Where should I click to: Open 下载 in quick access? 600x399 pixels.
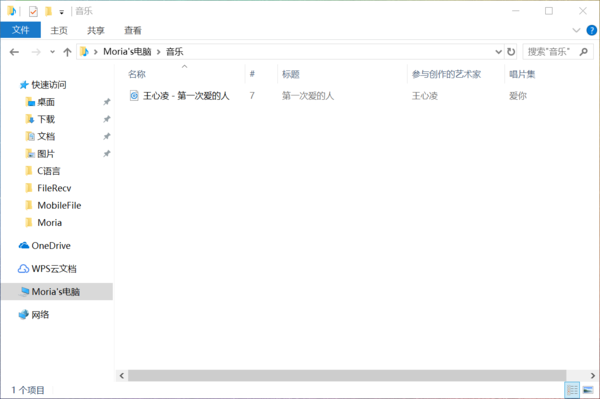pos(46,119)
